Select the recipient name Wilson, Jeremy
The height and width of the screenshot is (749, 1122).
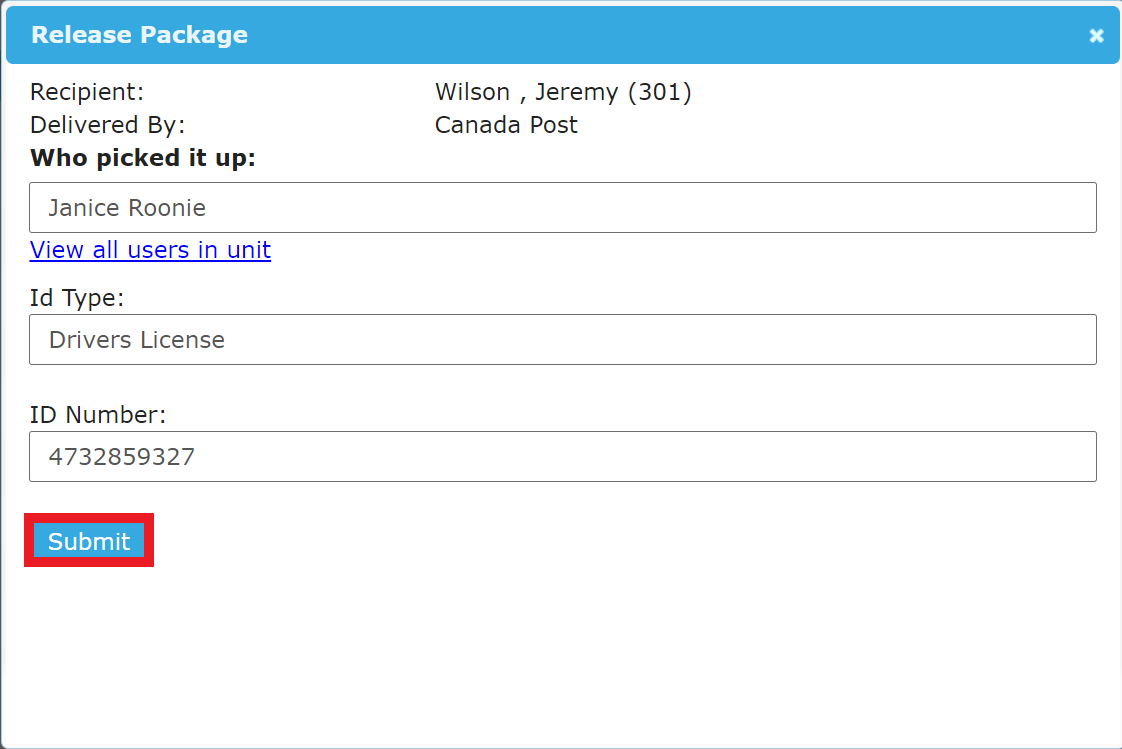point(527,92)
